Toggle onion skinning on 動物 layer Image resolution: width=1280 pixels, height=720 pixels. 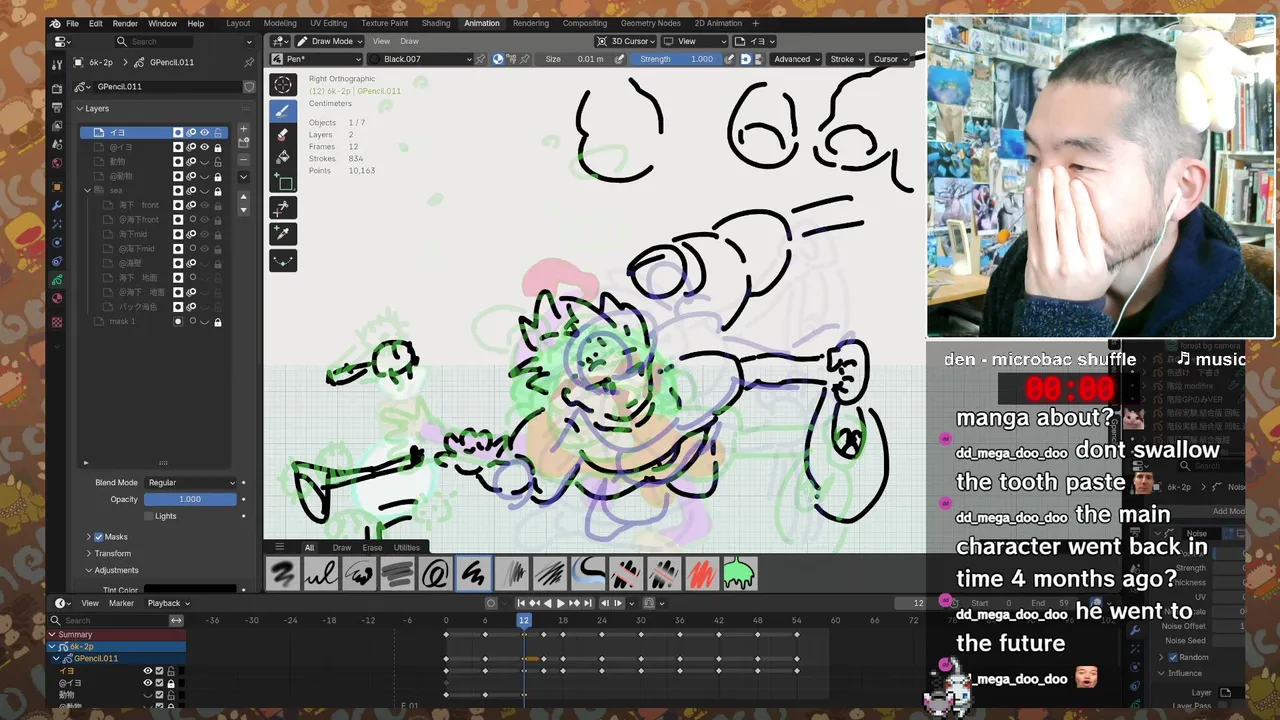click(192, 161)
